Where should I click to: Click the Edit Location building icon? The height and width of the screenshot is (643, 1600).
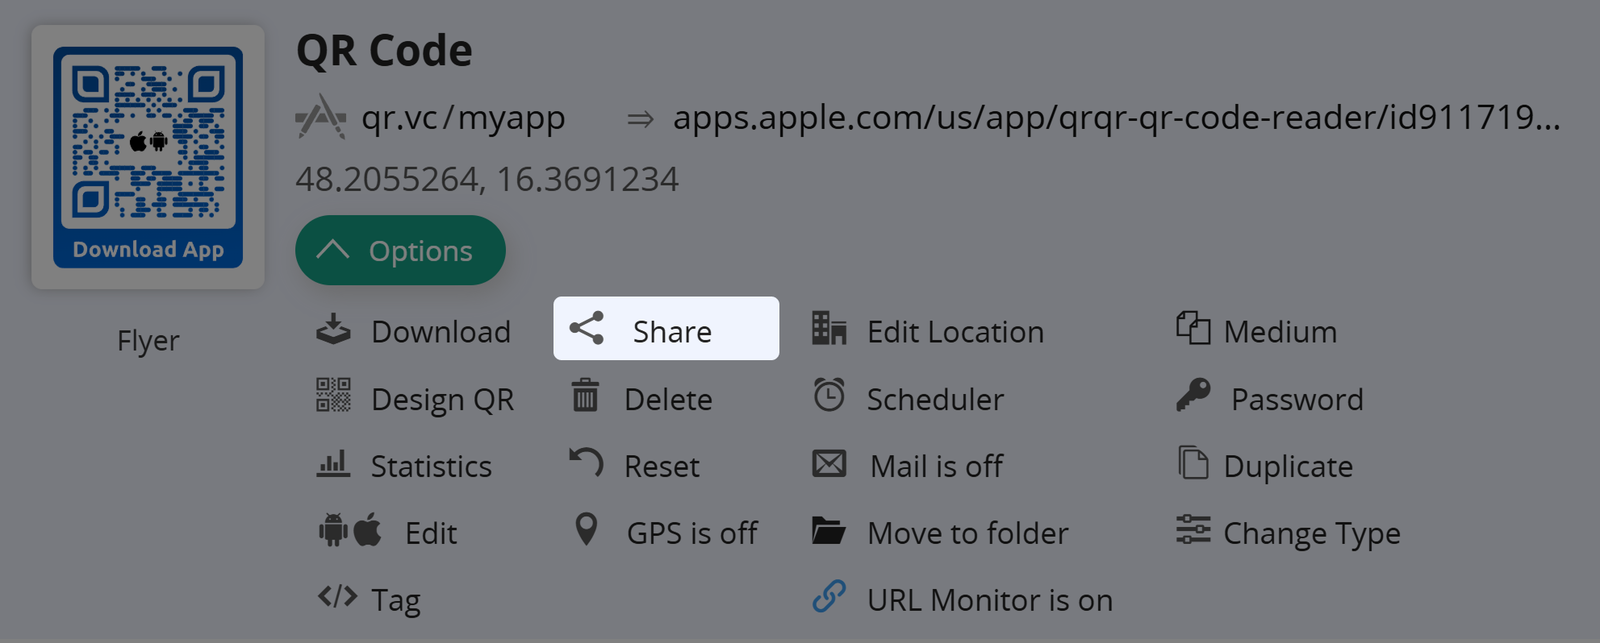pos(829,329)
